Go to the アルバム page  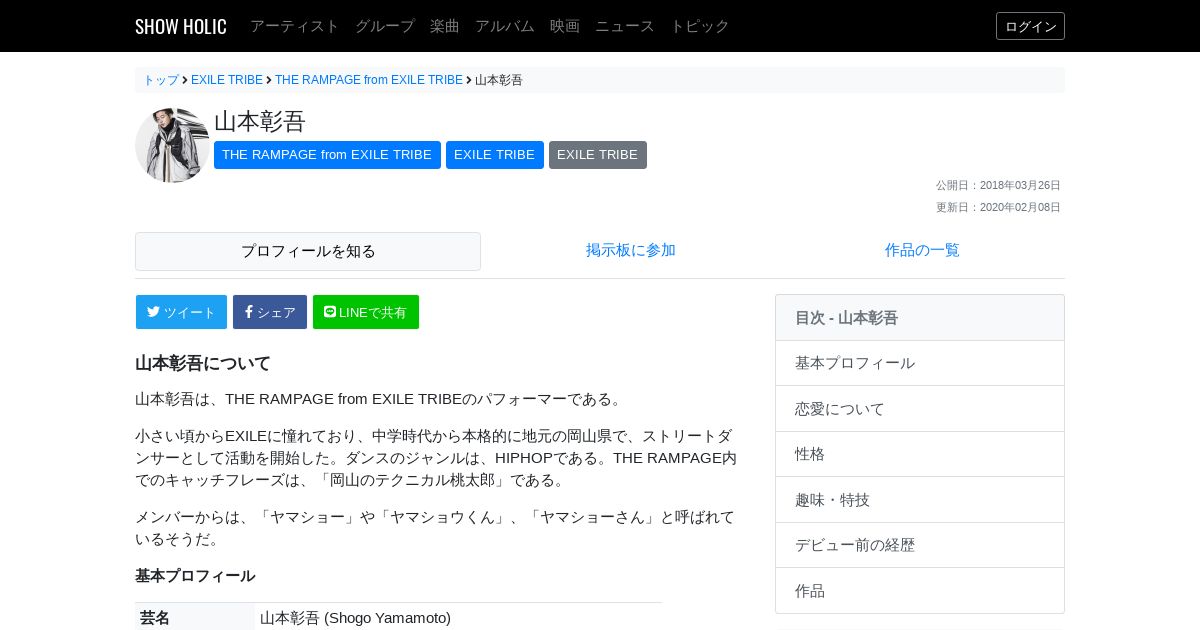tap(505, 26)
